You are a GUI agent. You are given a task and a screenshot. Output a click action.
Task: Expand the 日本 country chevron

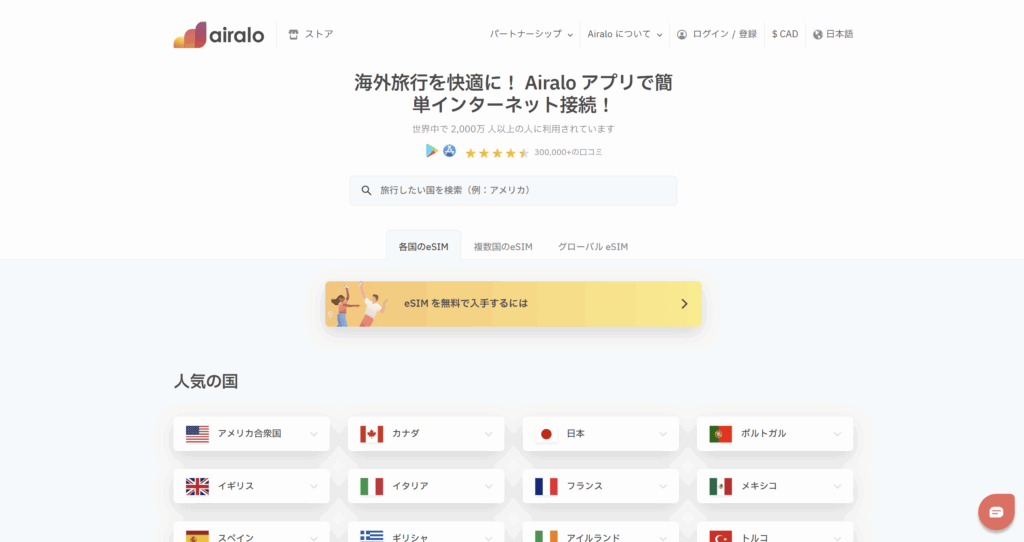pyautogui.click(x=663, y=434)
